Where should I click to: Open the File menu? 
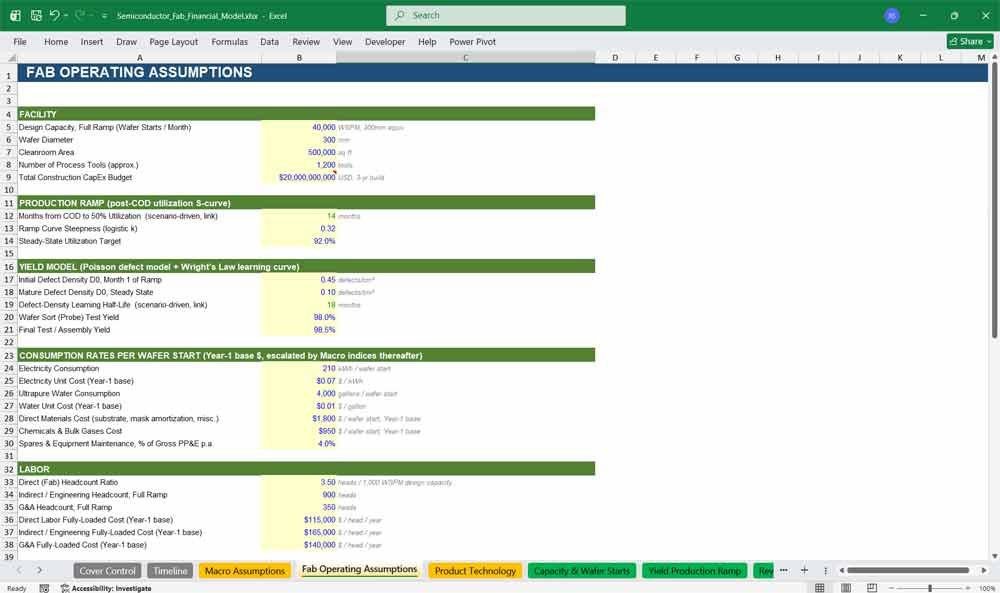[x=20, y=41]
